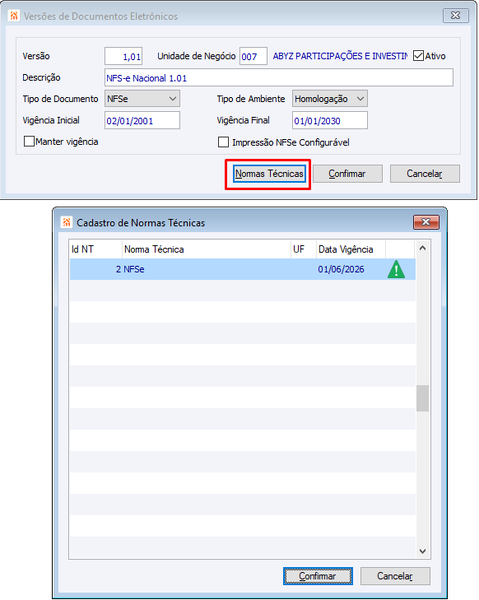Click the ABYZ PARTICIPAÇÕES E INVESTIM business unit name

[340, 56]
